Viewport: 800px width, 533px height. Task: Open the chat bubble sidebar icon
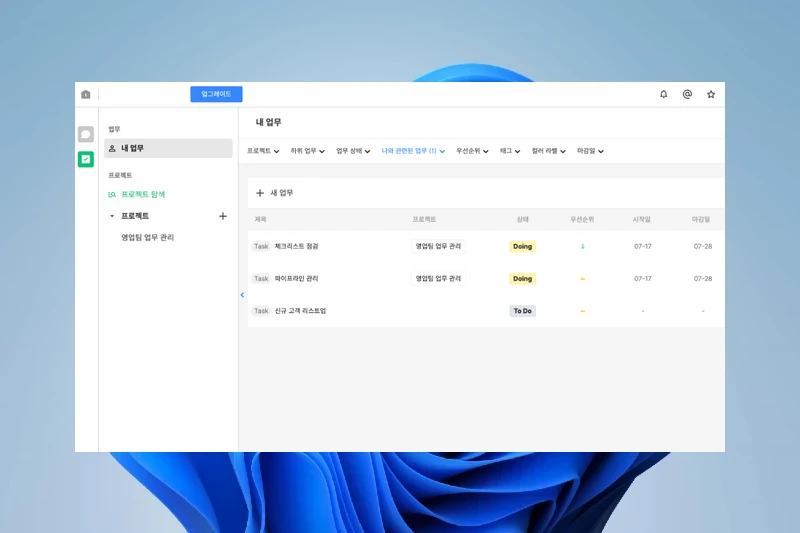86,134
